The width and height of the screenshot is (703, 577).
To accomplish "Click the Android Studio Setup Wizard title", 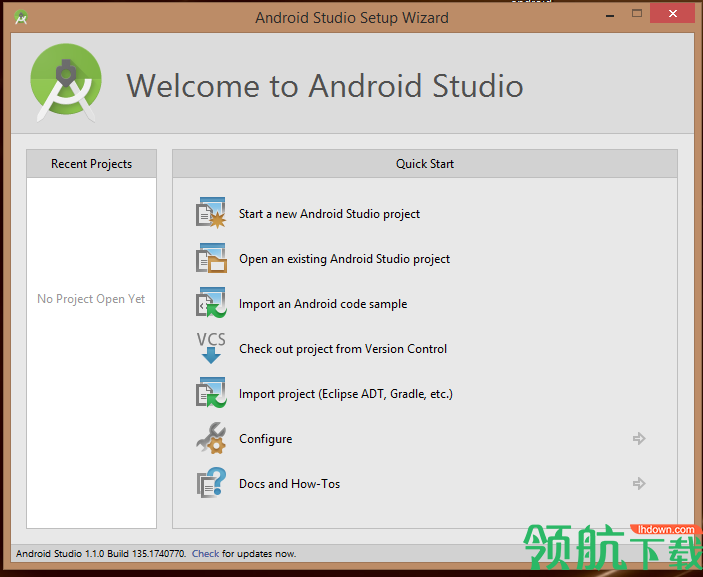I will (x=352, y=17).
